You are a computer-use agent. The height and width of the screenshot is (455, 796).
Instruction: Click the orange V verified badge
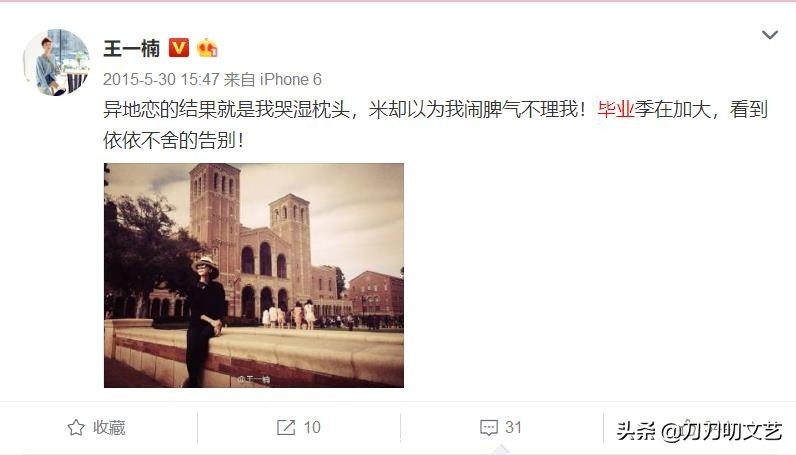179,48
